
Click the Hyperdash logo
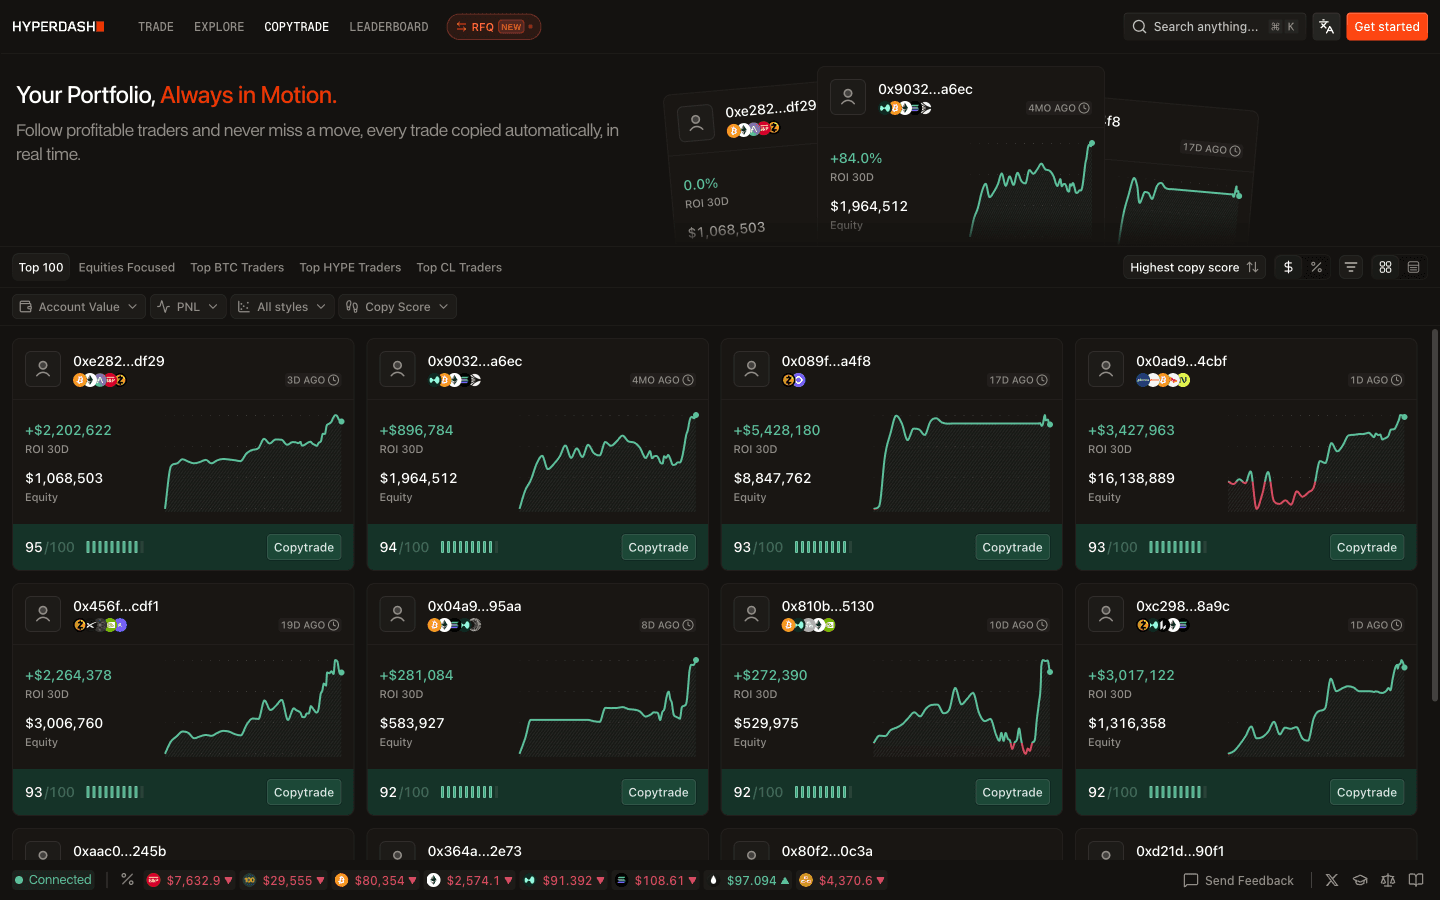(x=58, y=27)
